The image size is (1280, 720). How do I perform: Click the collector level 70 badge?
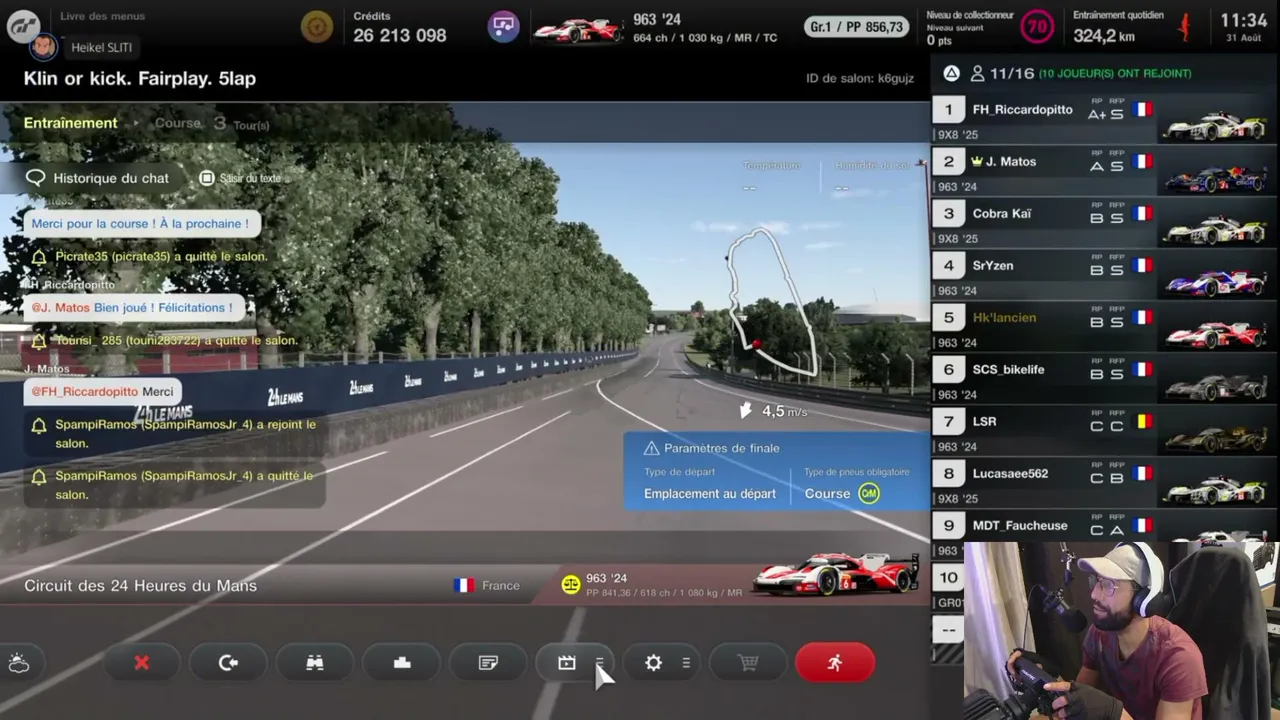click(1037, 27)
